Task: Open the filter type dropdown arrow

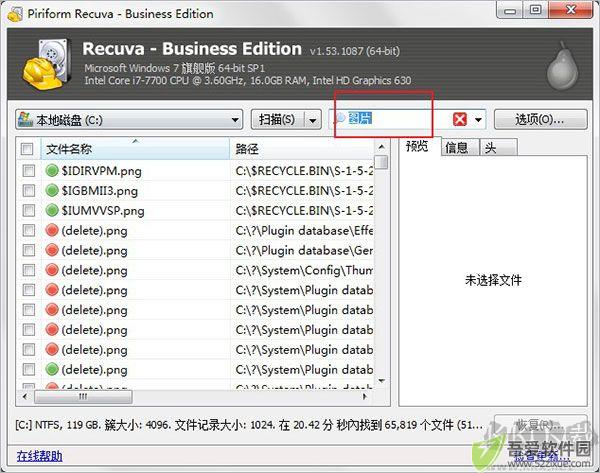Action: 478,120
